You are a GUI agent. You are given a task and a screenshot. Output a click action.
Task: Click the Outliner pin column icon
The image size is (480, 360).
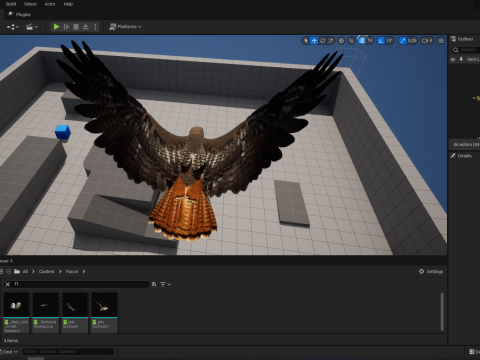click(461, 59)
